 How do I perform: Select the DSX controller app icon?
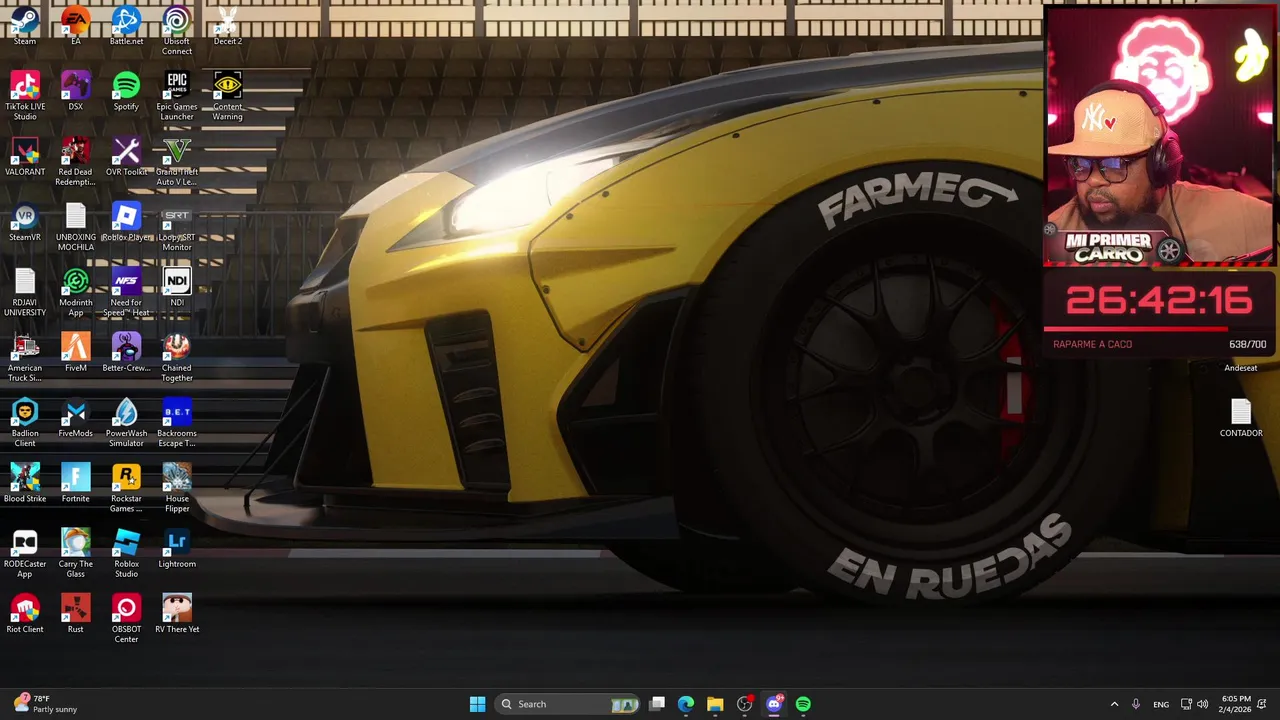coord(75,91)
